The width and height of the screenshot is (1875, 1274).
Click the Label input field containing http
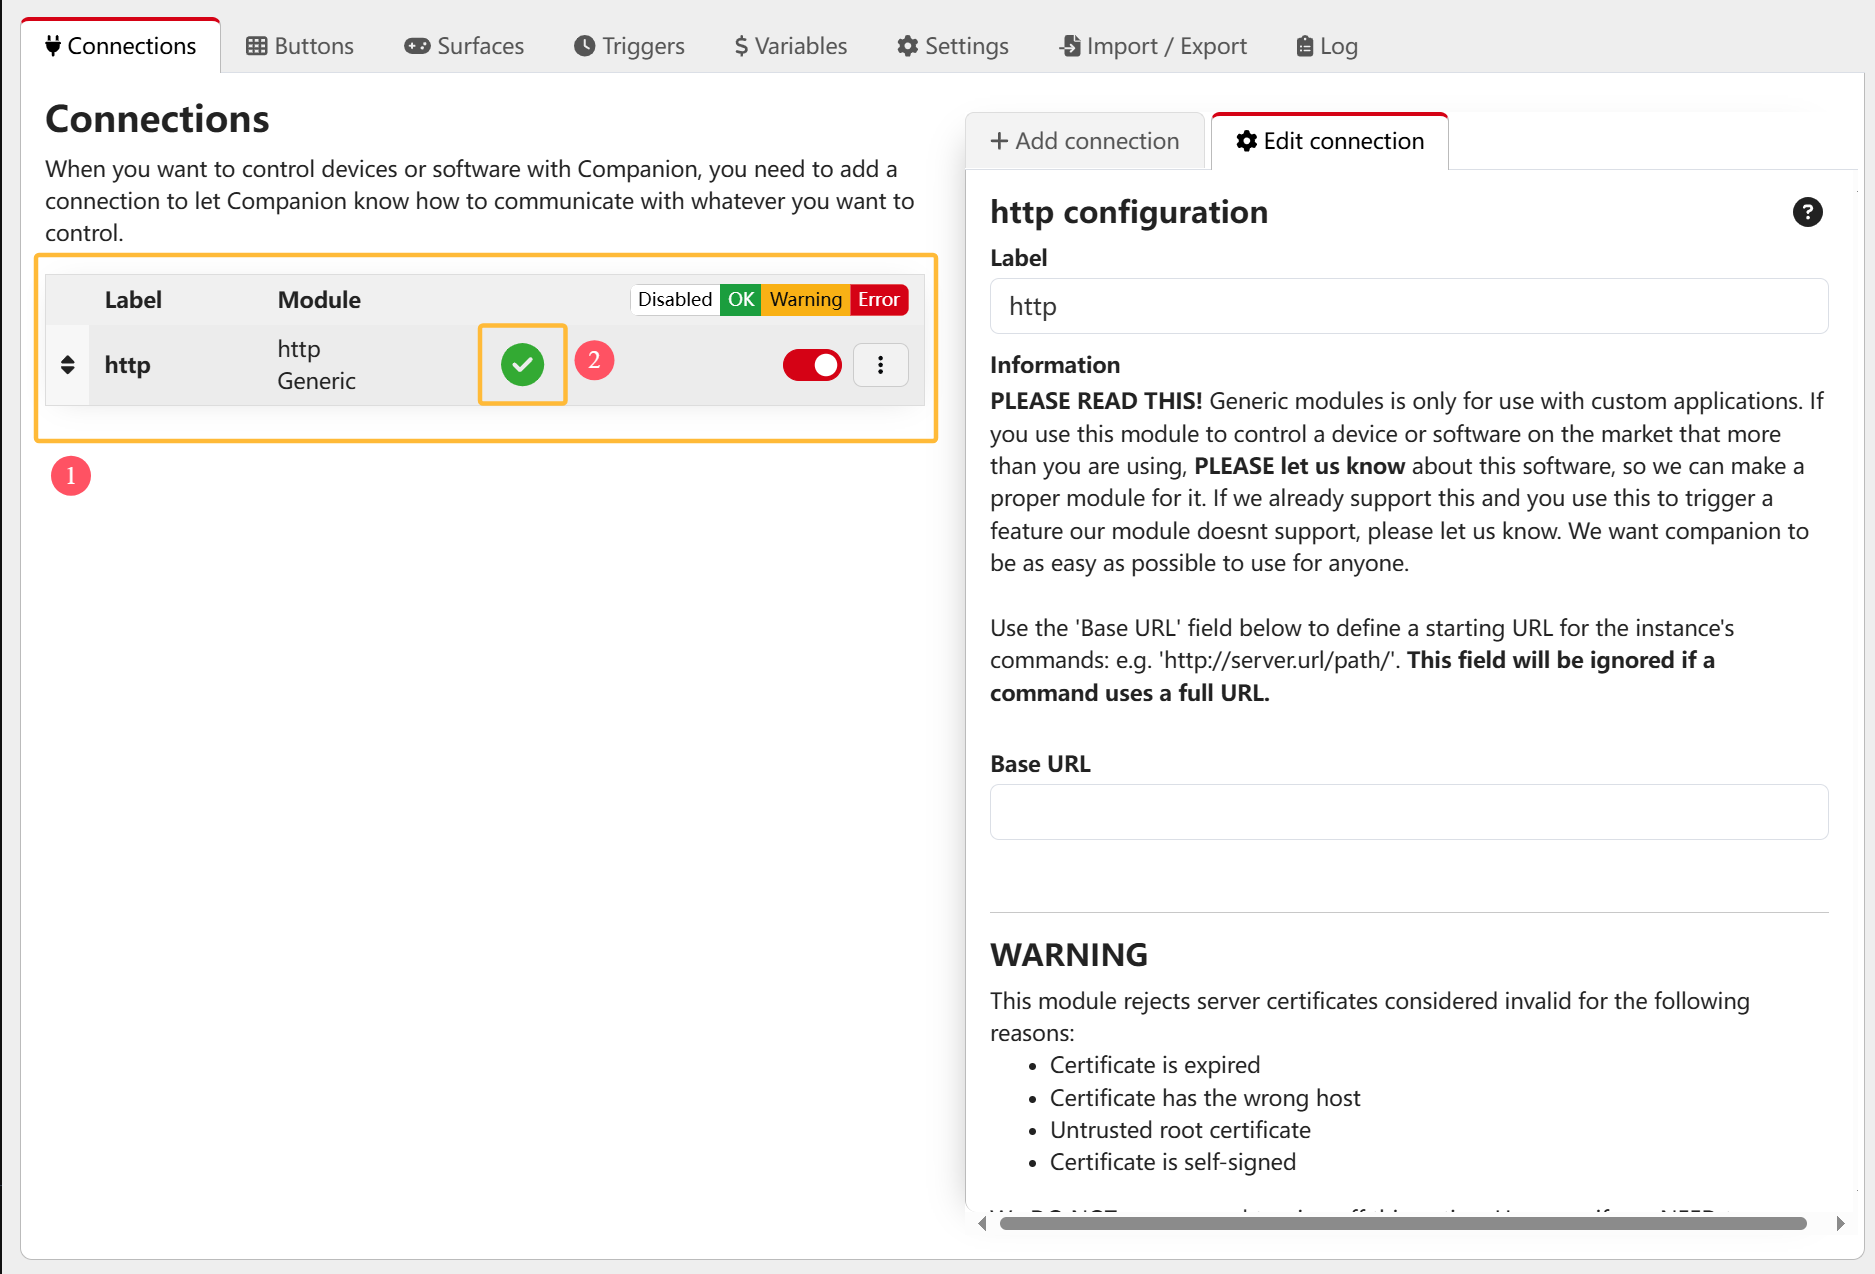[x=1408, y=306]
